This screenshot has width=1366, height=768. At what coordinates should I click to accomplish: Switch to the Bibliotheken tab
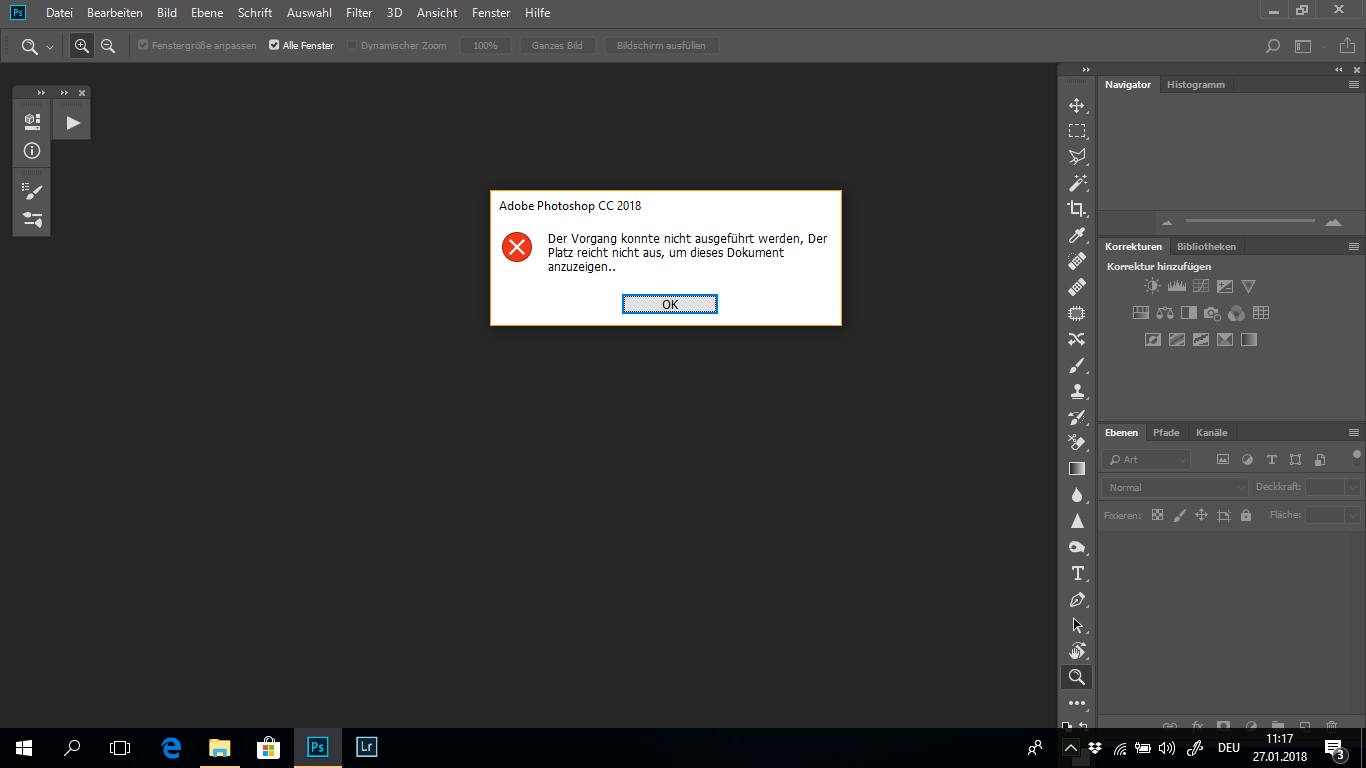[x=1206, y=247]
